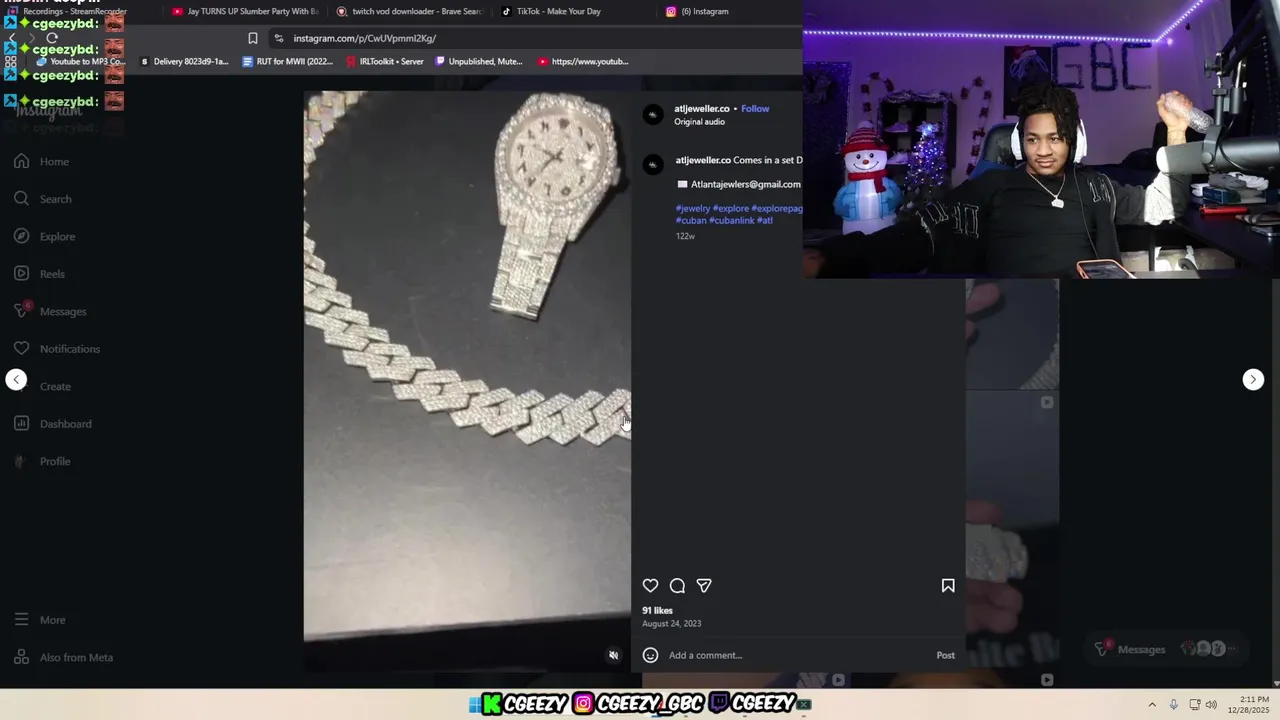This screenshot has height=720, width=1280.
Task: Open the IRLToolkit • Server bookmark
Action: click(x=385, y=61)
